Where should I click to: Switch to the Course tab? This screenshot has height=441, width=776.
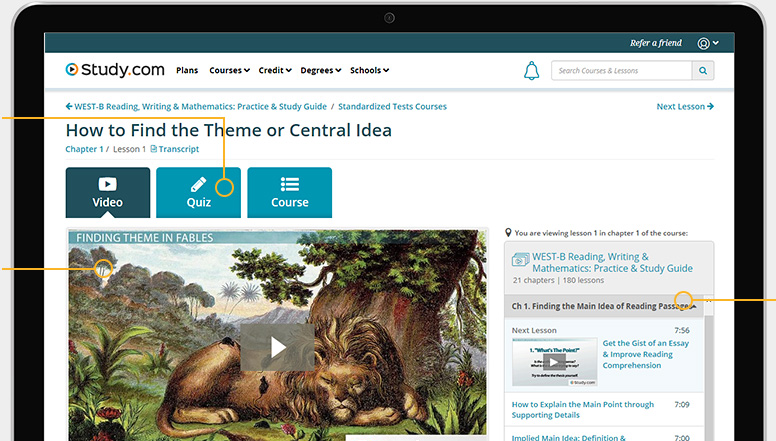(290, 193)
